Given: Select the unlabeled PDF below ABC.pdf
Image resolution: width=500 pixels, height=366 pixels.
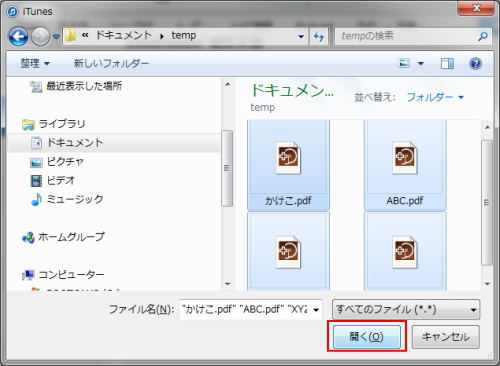Looking at the screenshot, I should coord(405,252).
